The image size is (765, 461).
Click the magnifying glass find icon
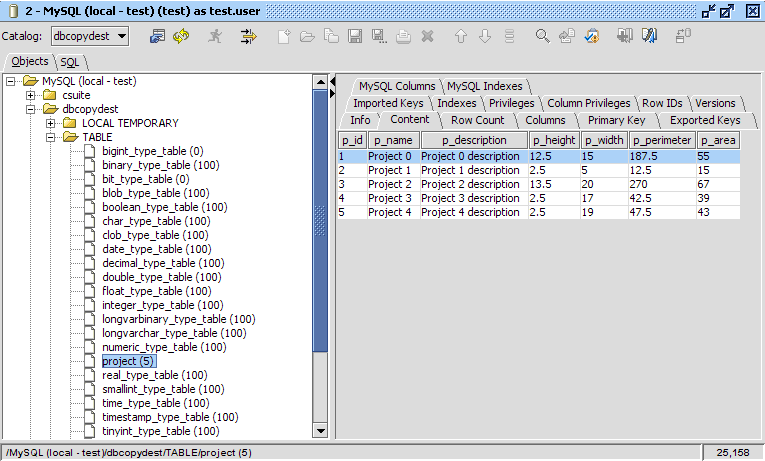542,36
